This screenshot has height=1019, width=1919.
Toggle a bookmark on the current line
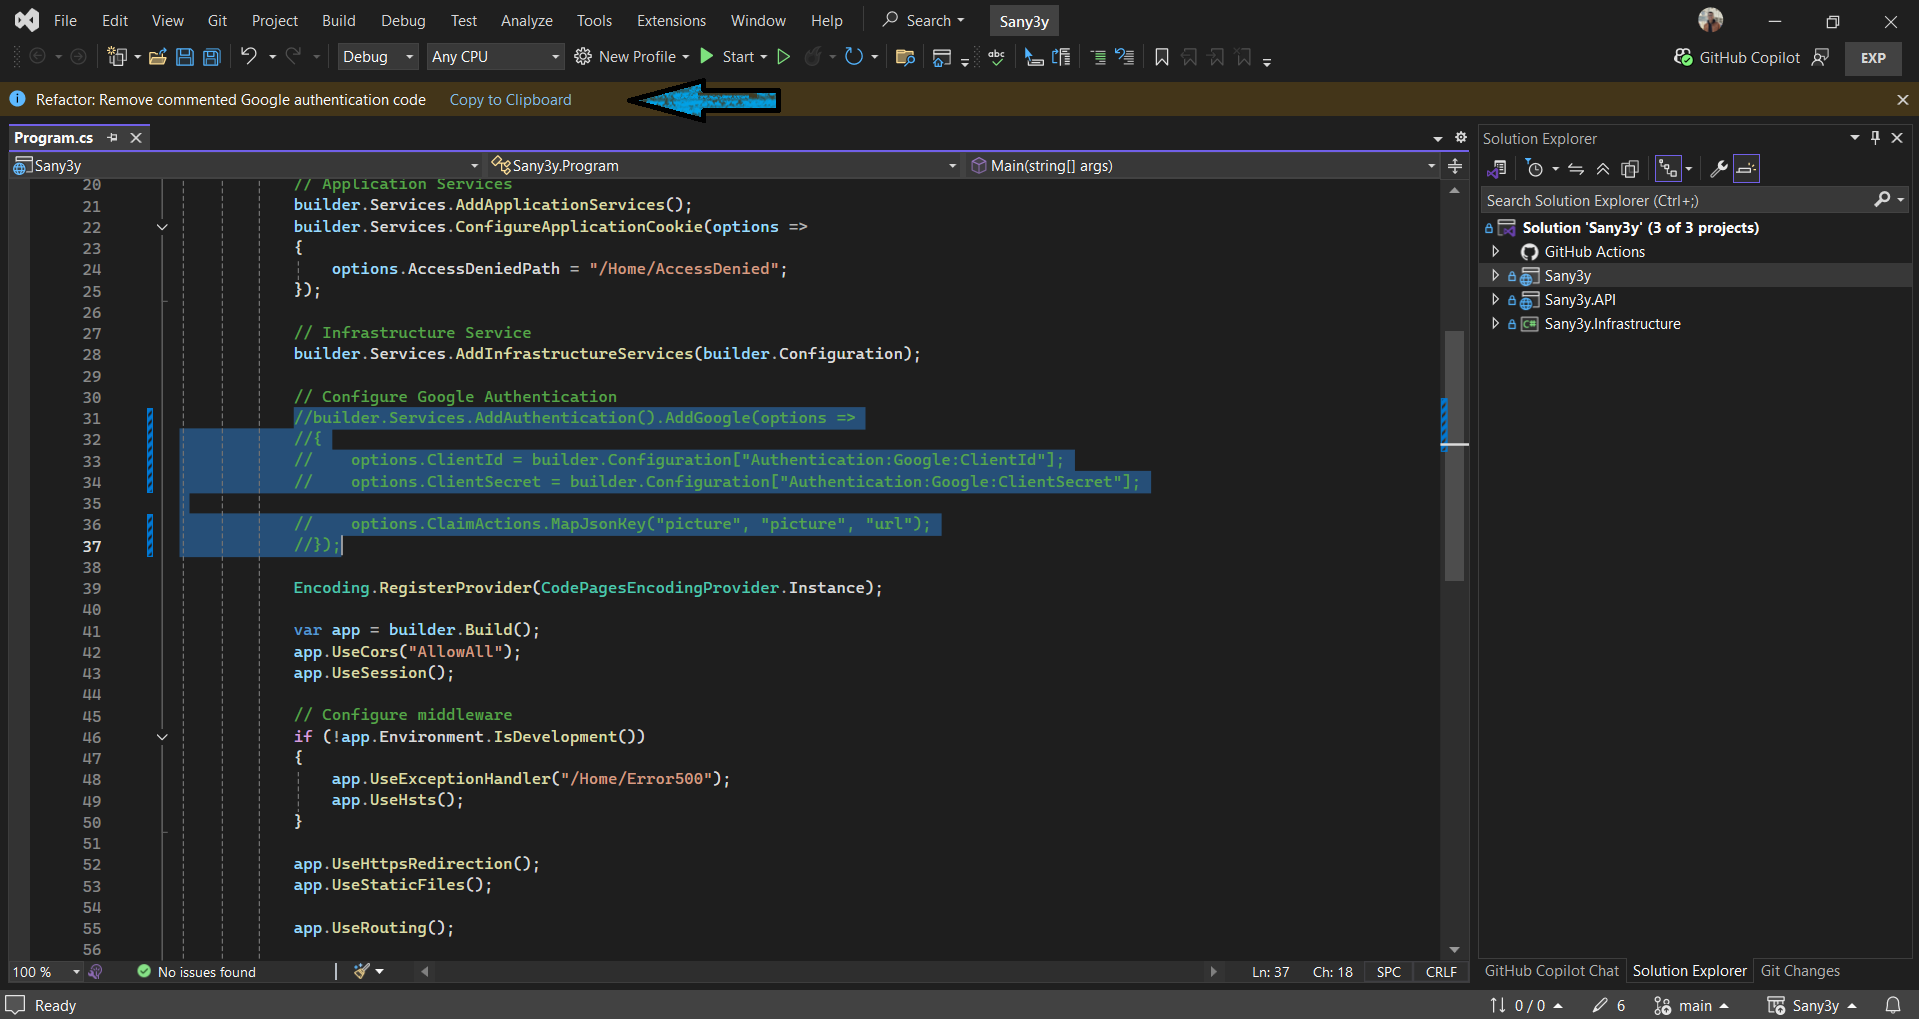click(1161, 57)
